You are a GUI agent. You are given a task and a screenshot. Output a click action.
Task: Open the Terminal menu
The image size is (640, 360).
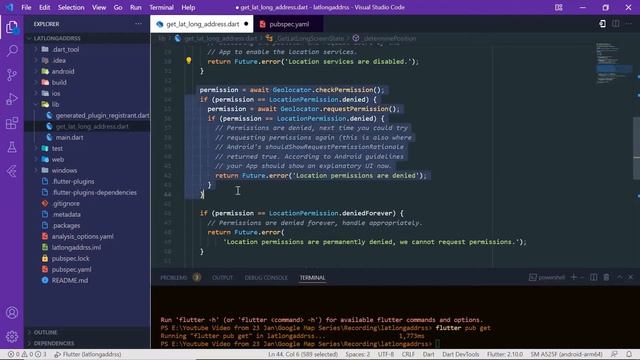tap(161, 7)
